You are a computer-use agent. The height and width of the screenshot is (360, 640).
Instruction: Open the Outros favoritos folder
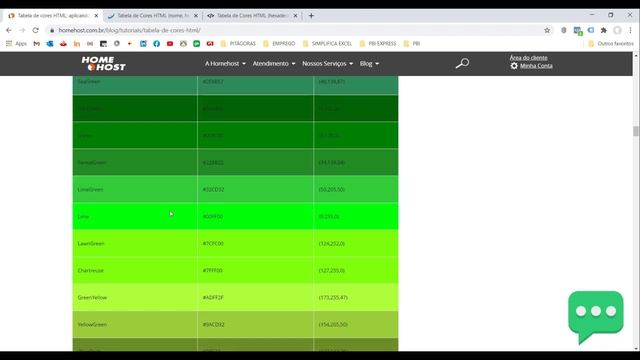611,43
